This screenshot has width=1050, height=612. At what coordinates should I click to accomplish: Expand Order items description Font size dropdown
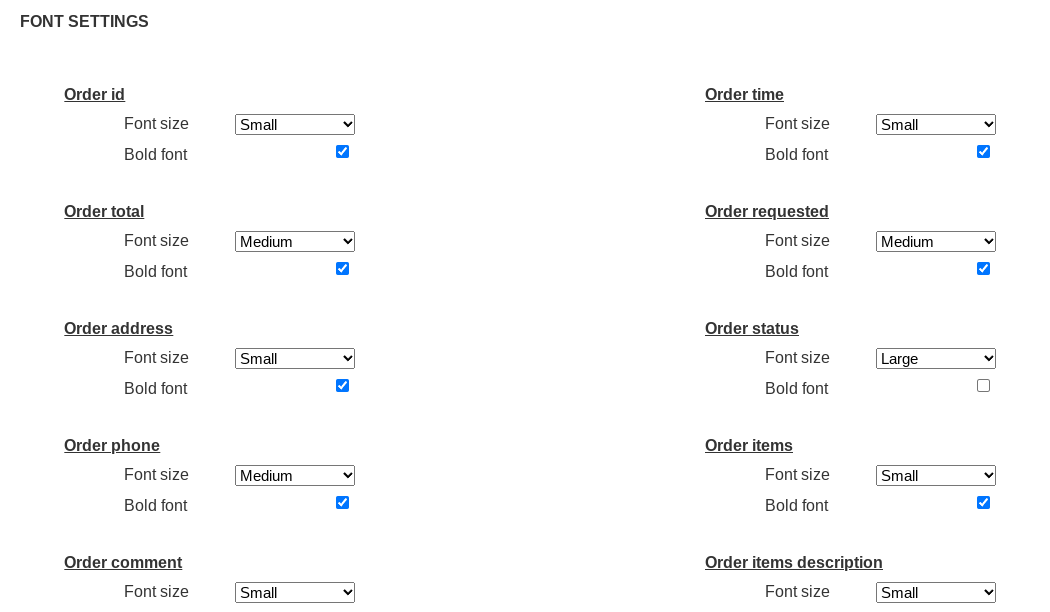tap(936, 593)
